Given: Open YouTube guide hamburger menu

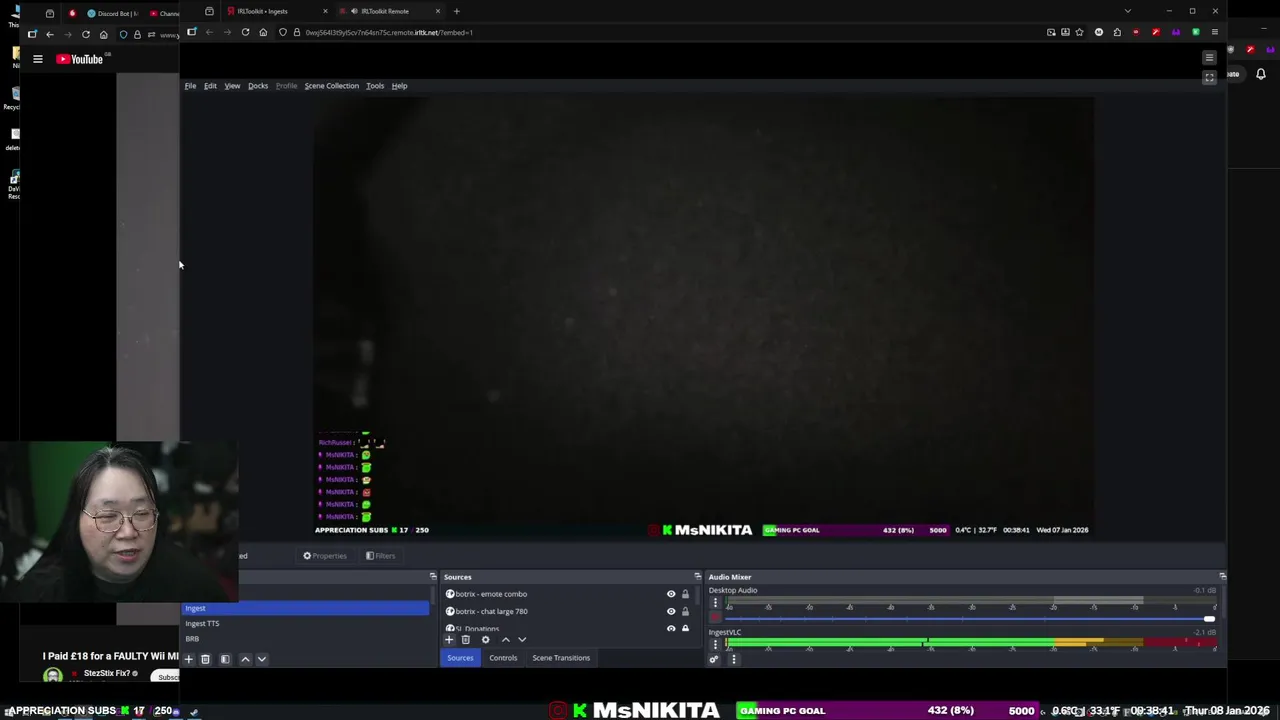Looking at the screenshot, I should click(38, 59).
